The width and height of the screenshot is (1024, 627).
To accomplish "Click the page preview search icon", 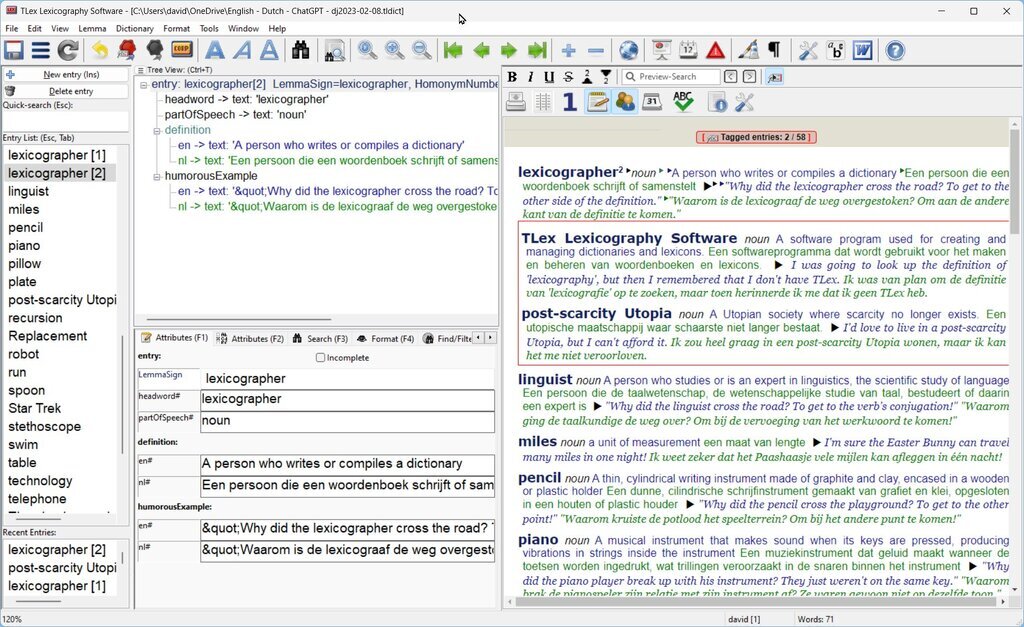I will pyautogui.click(x=334, y=50).
